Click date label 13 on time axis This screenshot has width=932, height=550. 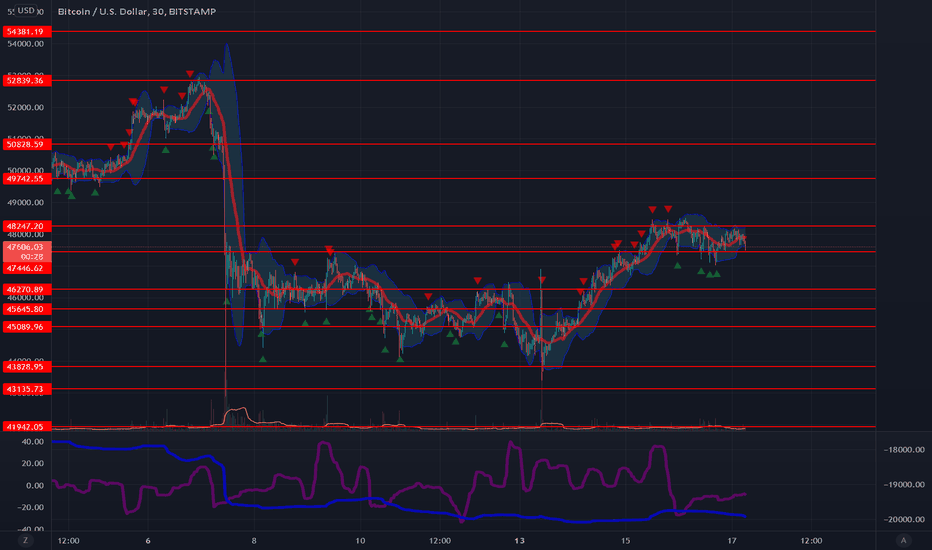point(519,540)
